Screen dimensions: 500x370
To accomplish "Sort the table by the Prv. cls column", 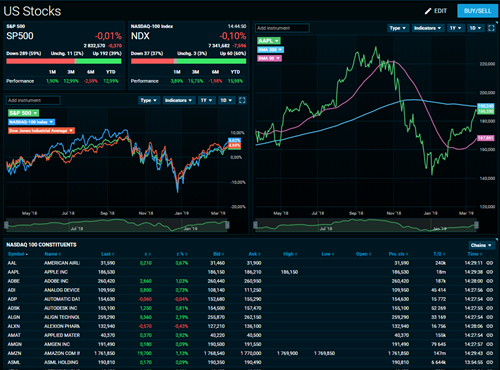I will tap(398, 254).
